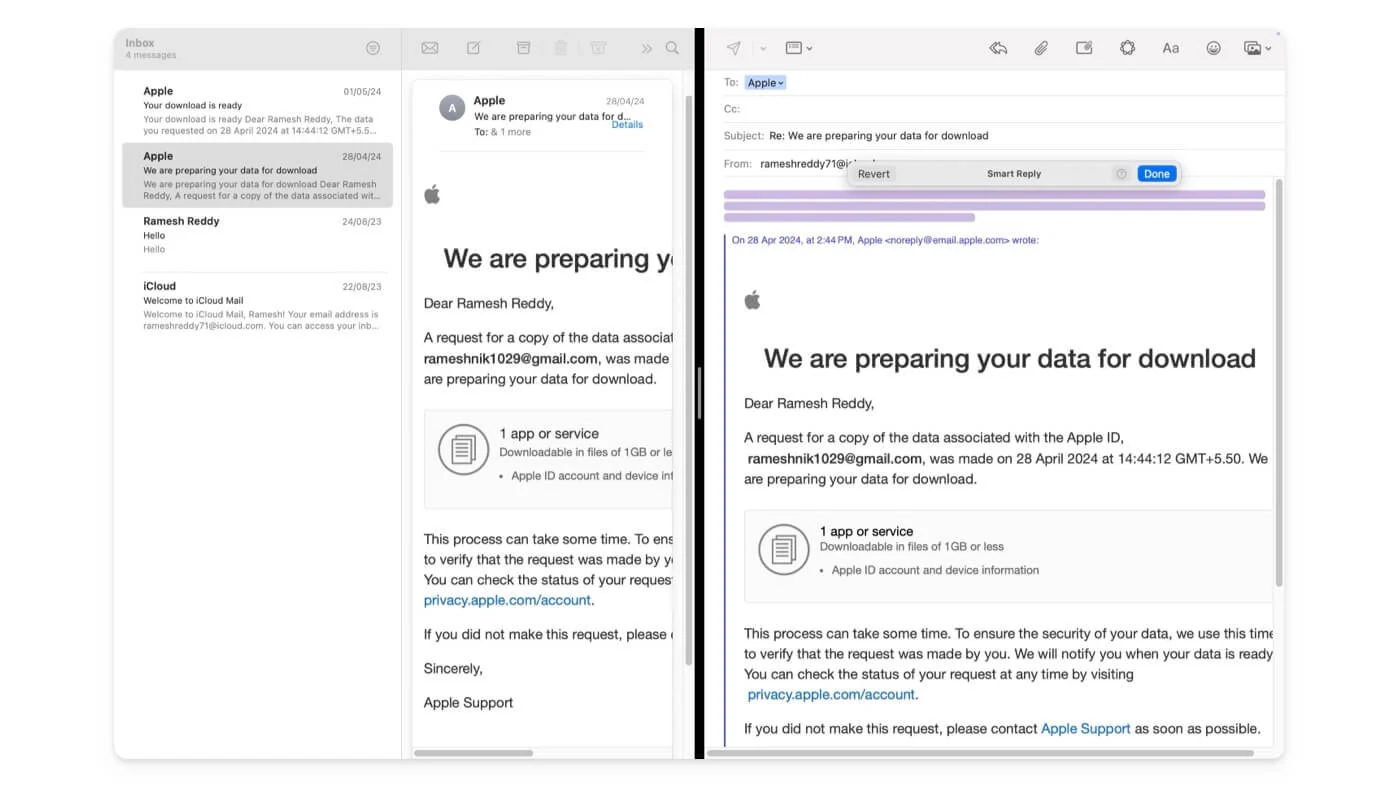Select Apple email dated 28/04/24
This screenshot has height=787, width=1399.
258,175
